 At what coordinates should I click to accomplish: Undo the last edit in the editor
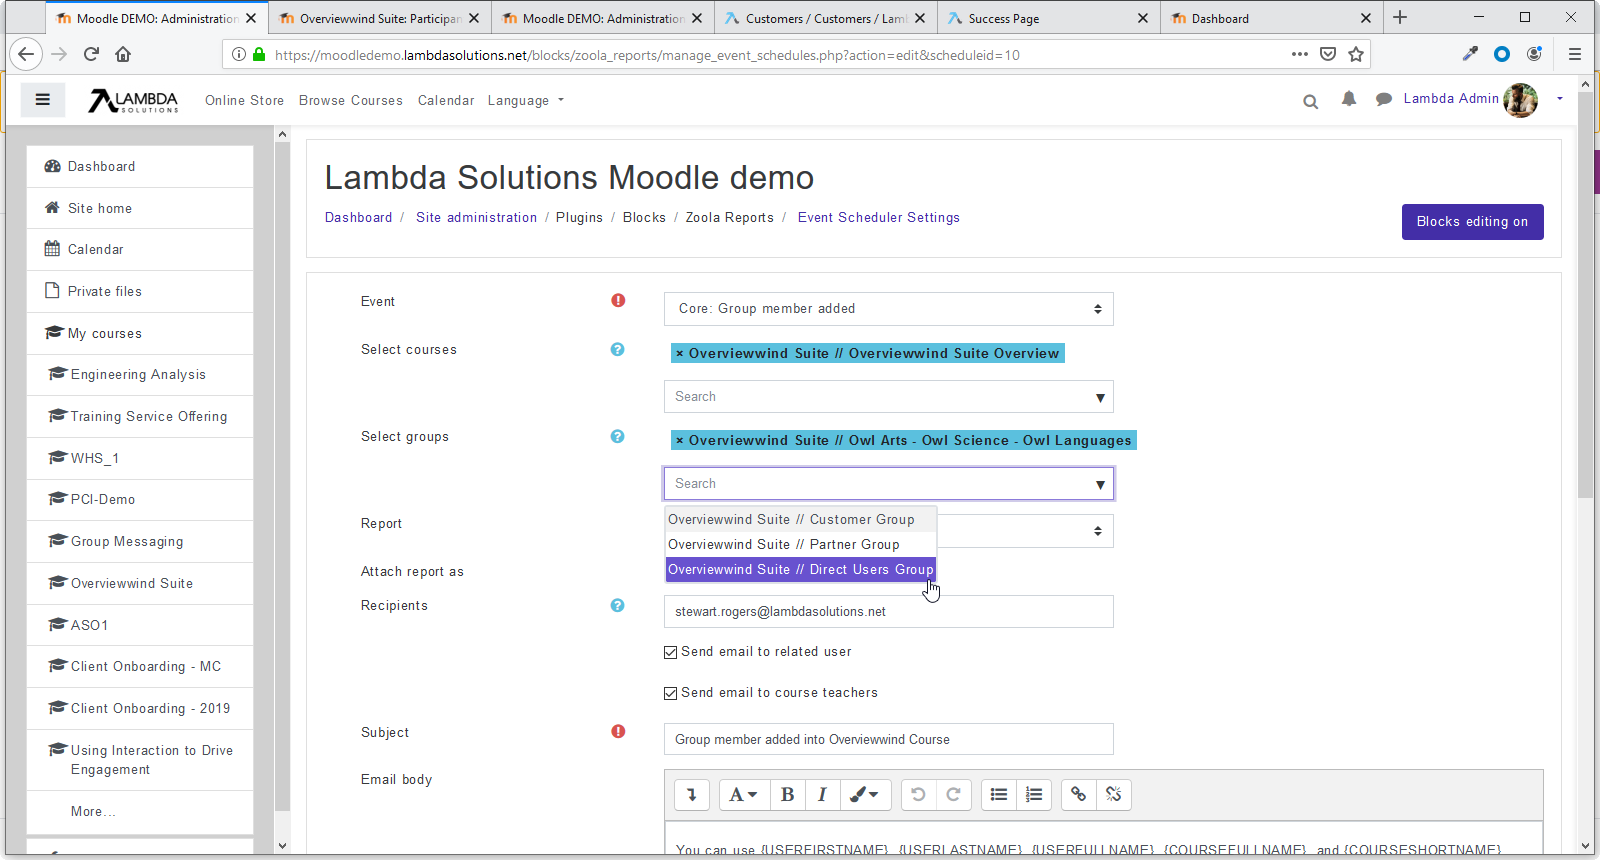tap(918, 794)
